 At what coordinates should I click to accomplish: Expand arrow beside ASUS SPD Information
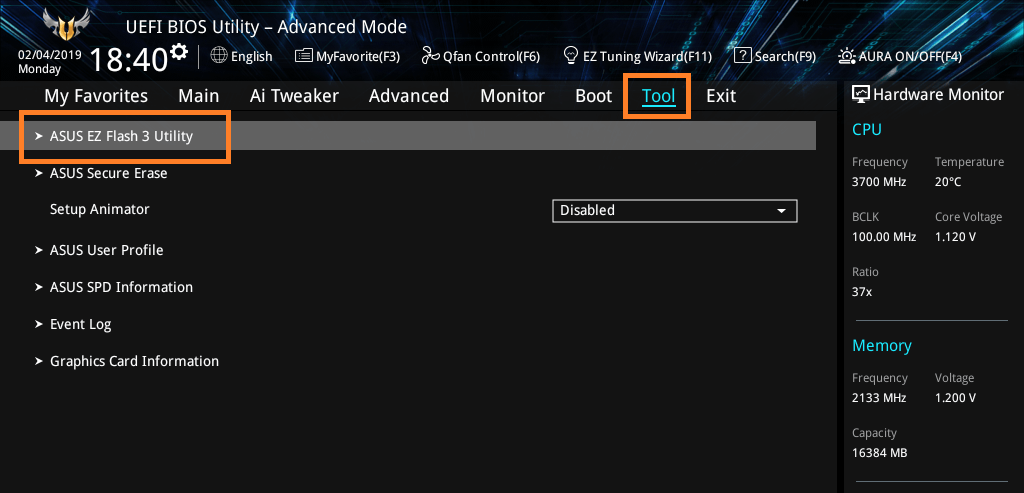[39, 287]
